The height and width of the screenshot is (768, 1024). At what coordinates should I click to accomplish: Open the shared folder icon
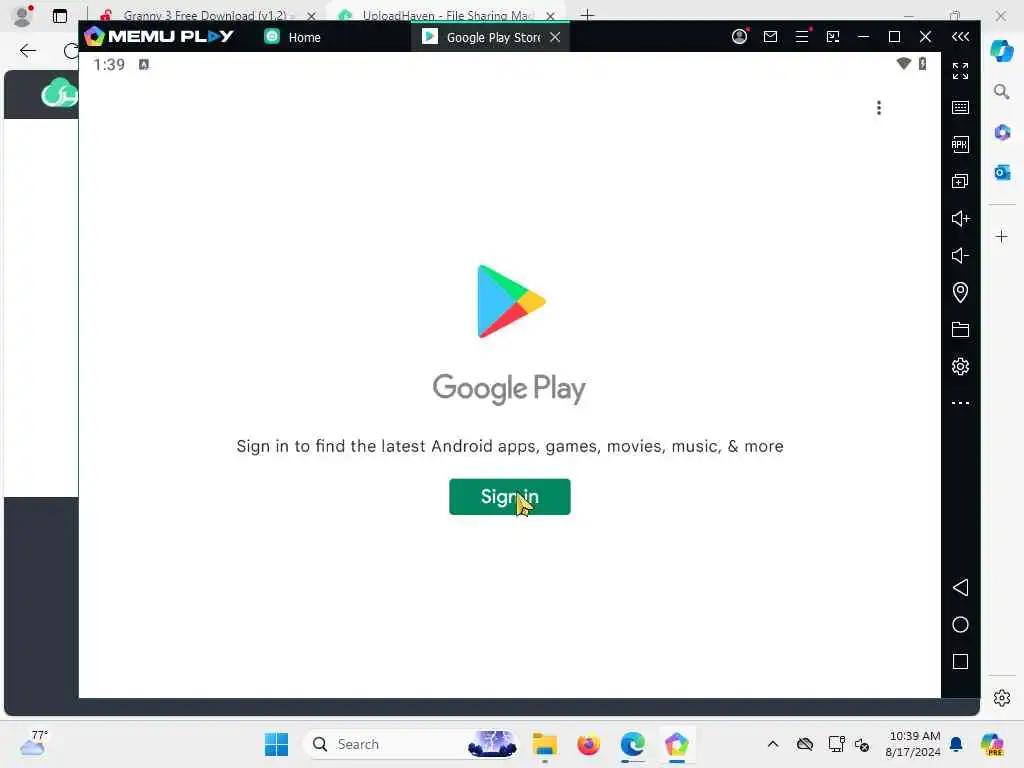point(960,329)
